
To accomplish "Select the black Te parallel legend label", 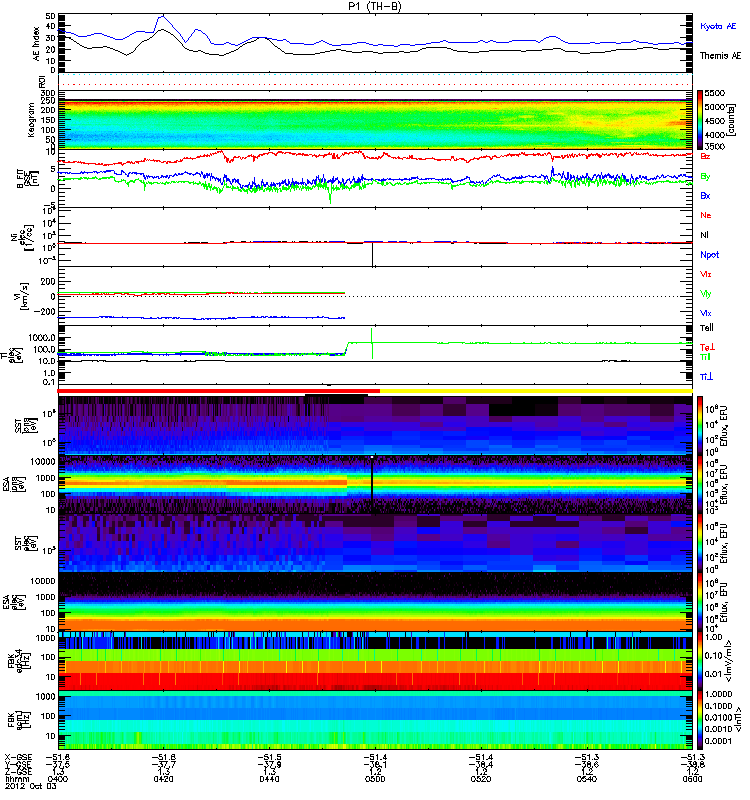I will point(707,328).
